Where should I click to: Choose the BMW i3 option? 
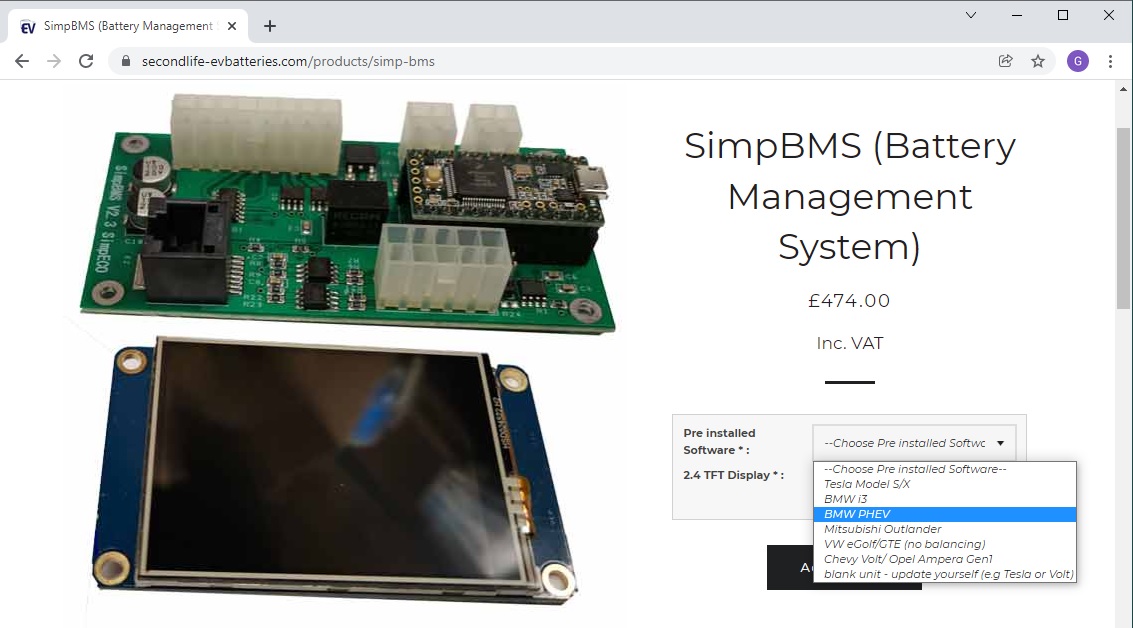(x=944, y=499)
